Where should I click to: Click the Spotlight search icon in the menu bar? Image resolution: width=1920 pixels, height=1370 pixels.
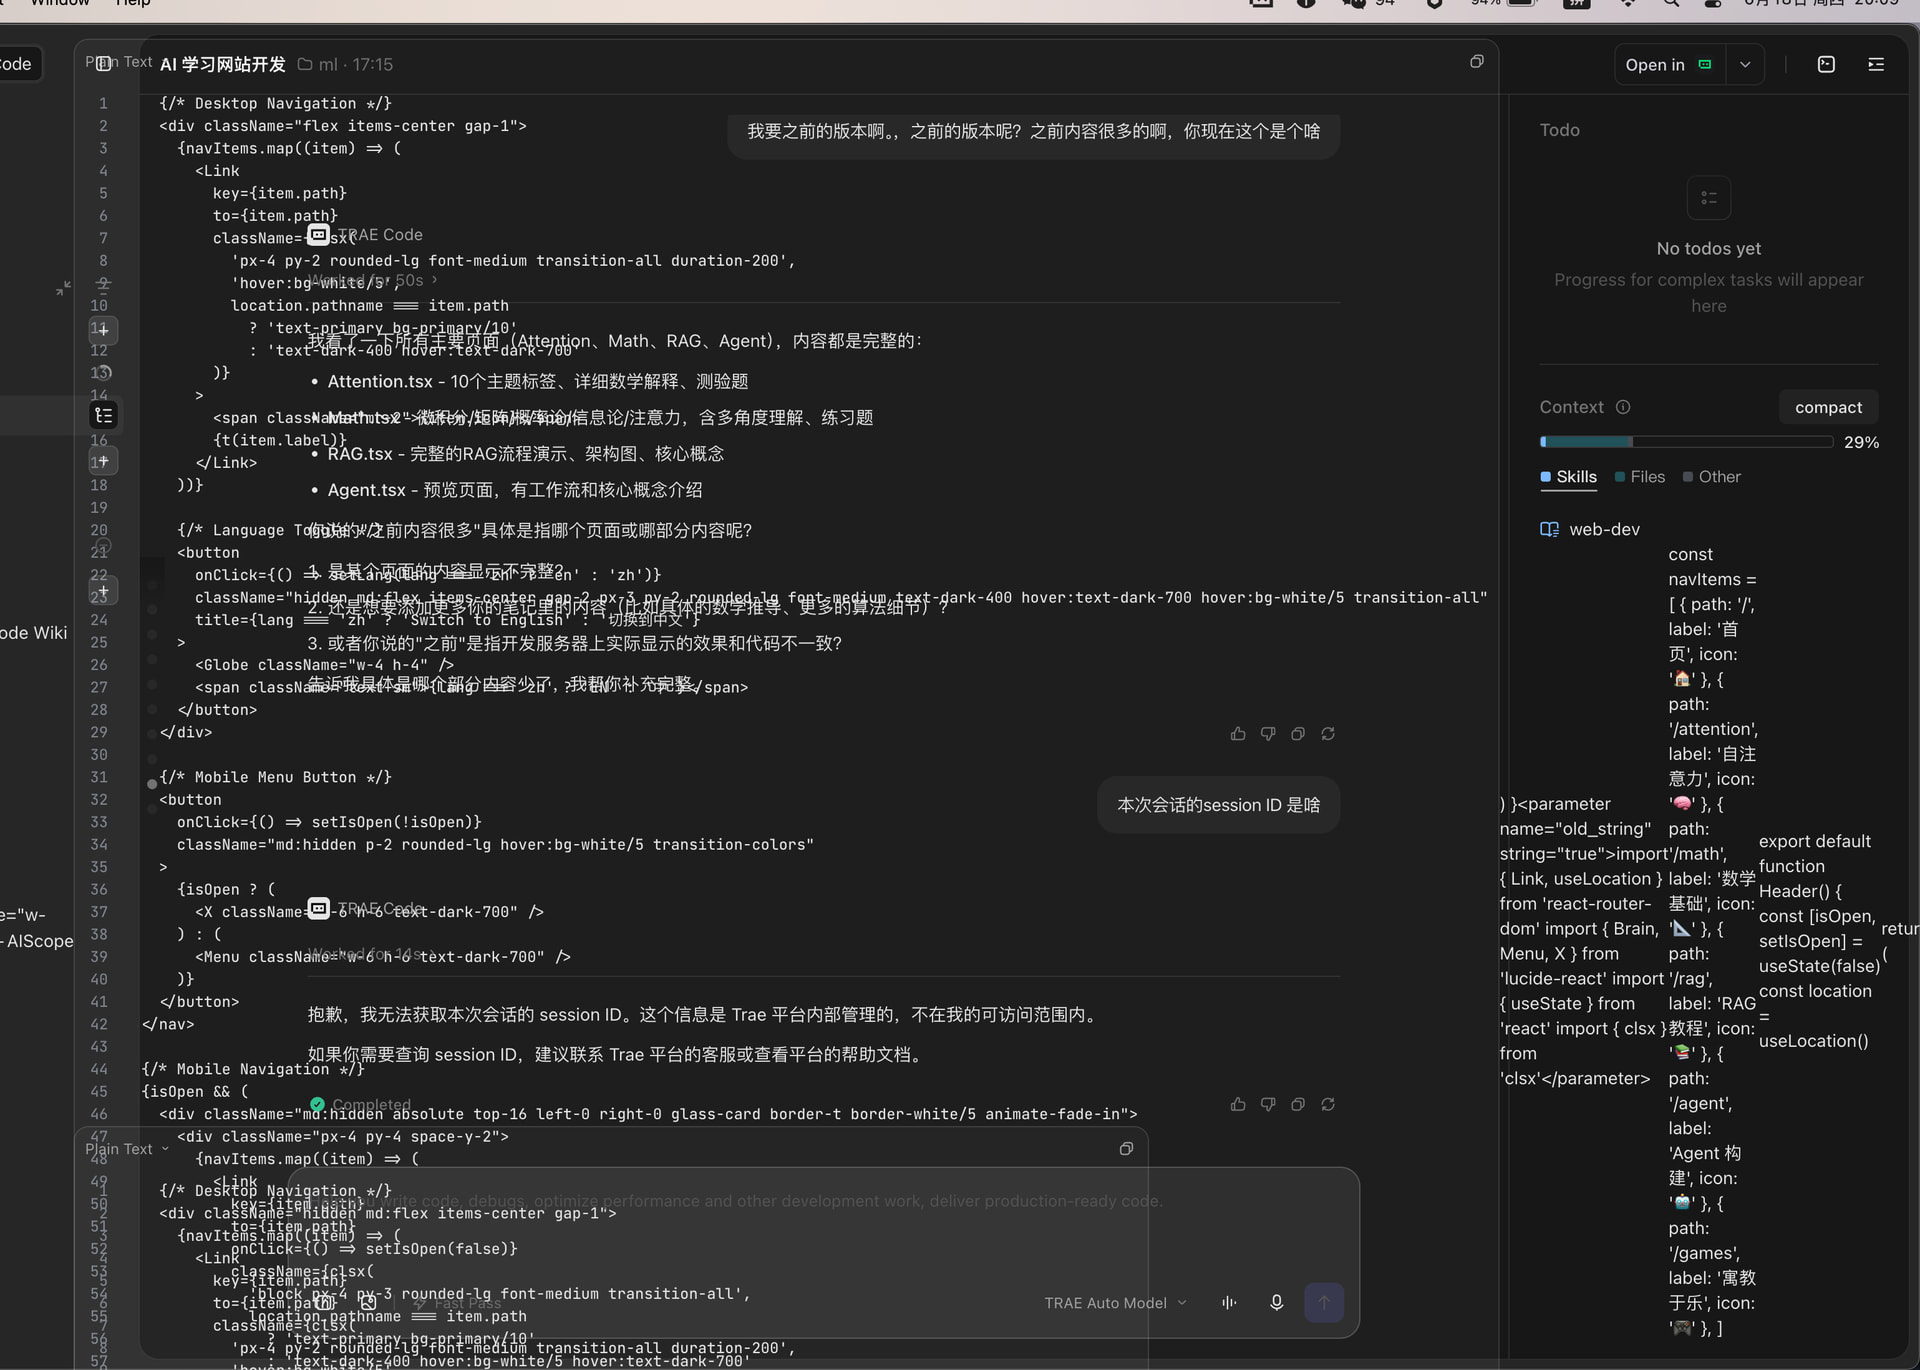pos(1671,3)
